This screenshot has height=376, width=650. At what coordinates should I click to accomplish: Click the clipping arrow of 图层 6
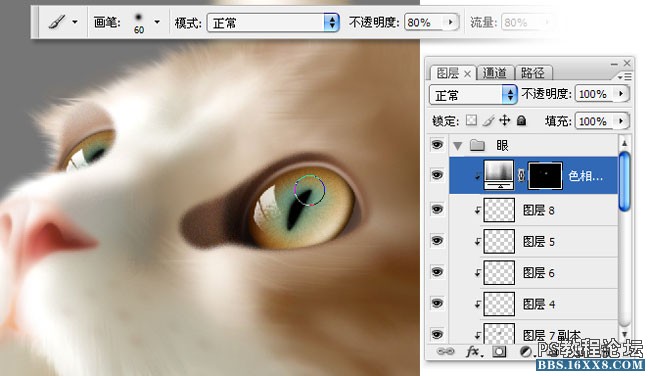[x=478, y=273]
